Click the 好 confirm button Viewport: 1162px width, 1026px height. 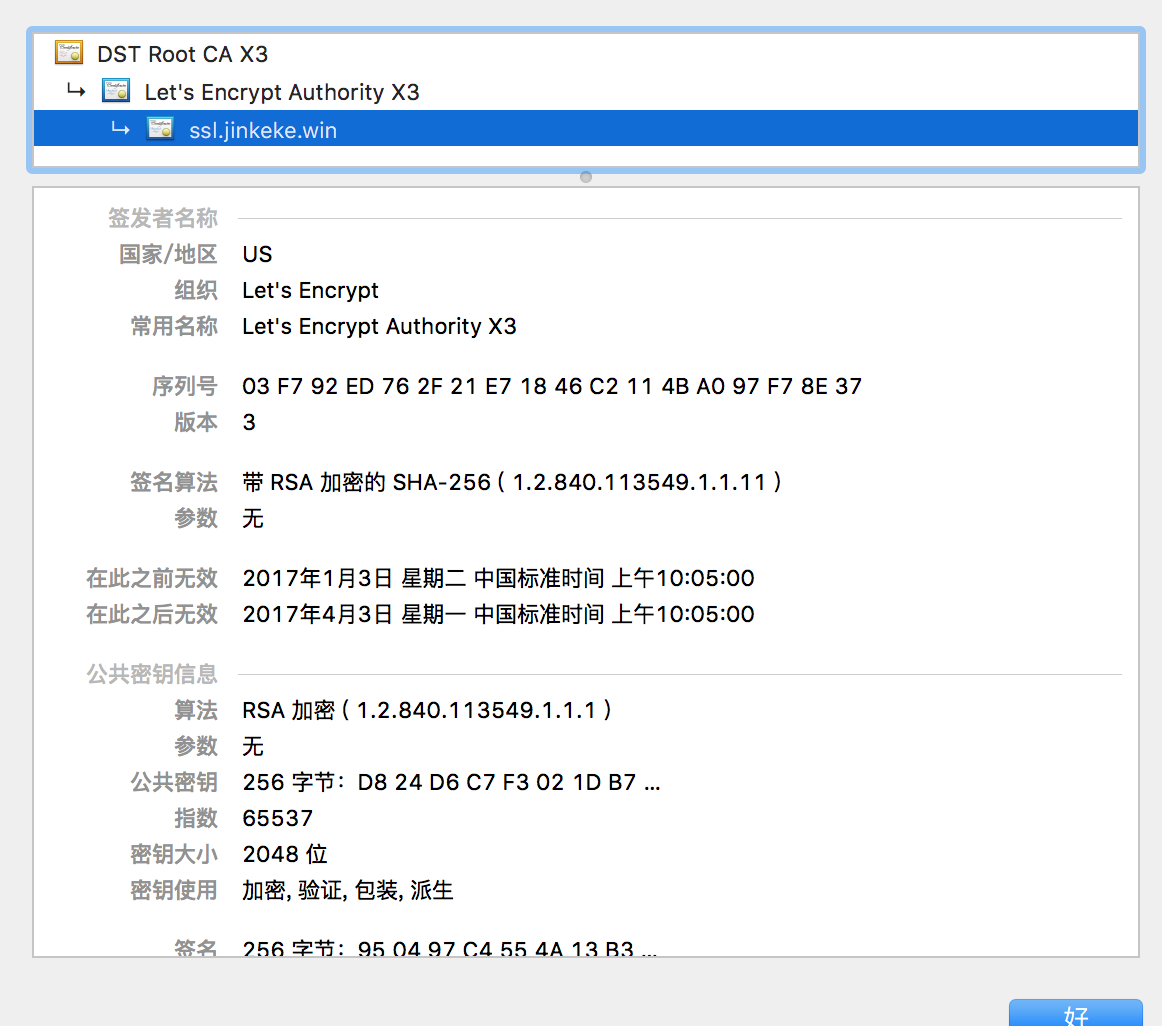pos(1075,1013)
